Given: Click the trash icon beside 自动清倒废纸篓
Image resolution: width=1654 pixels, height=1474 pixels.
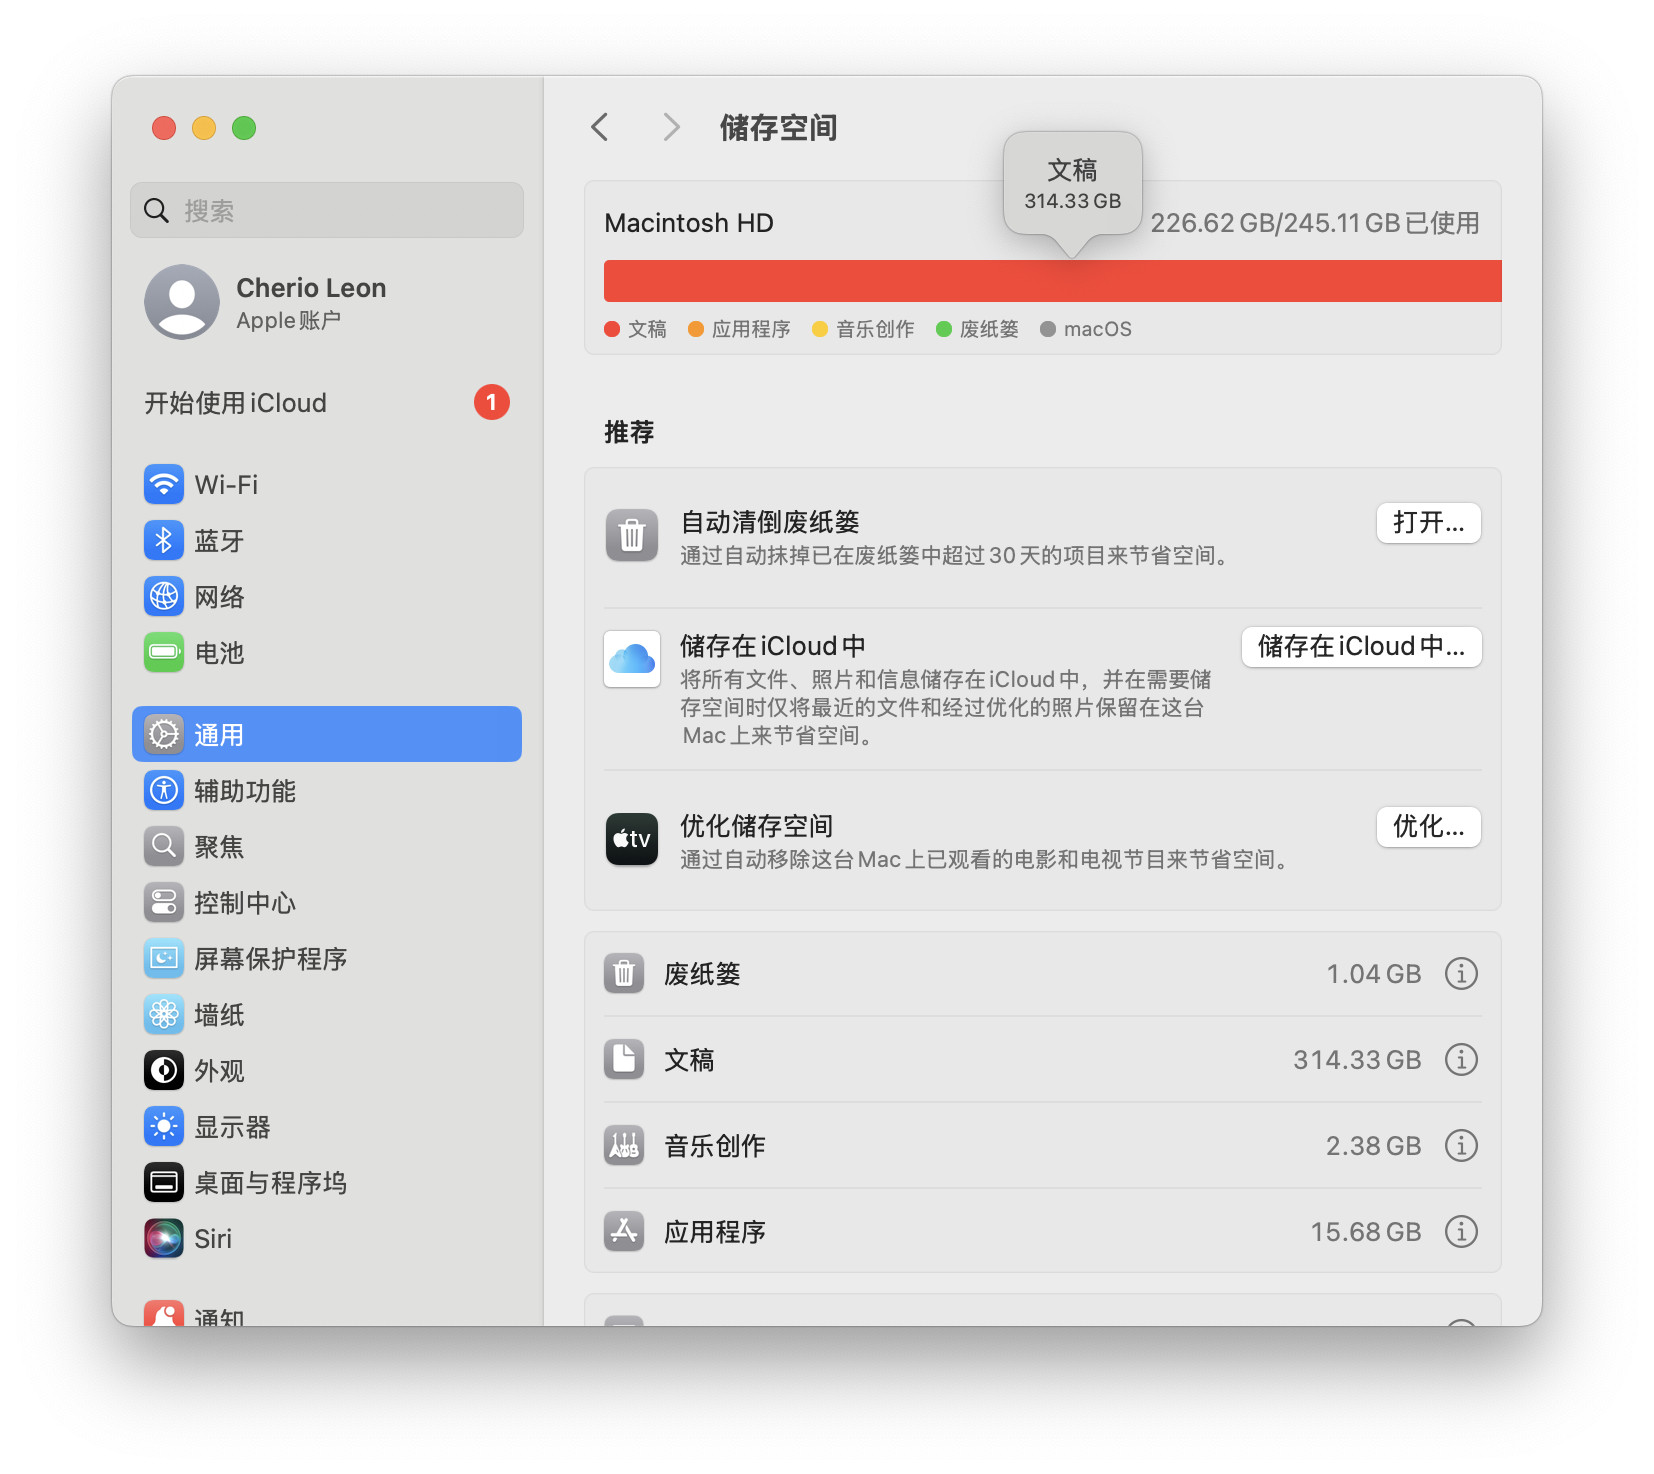Looking at the screenshot, I should pos(632,536).
